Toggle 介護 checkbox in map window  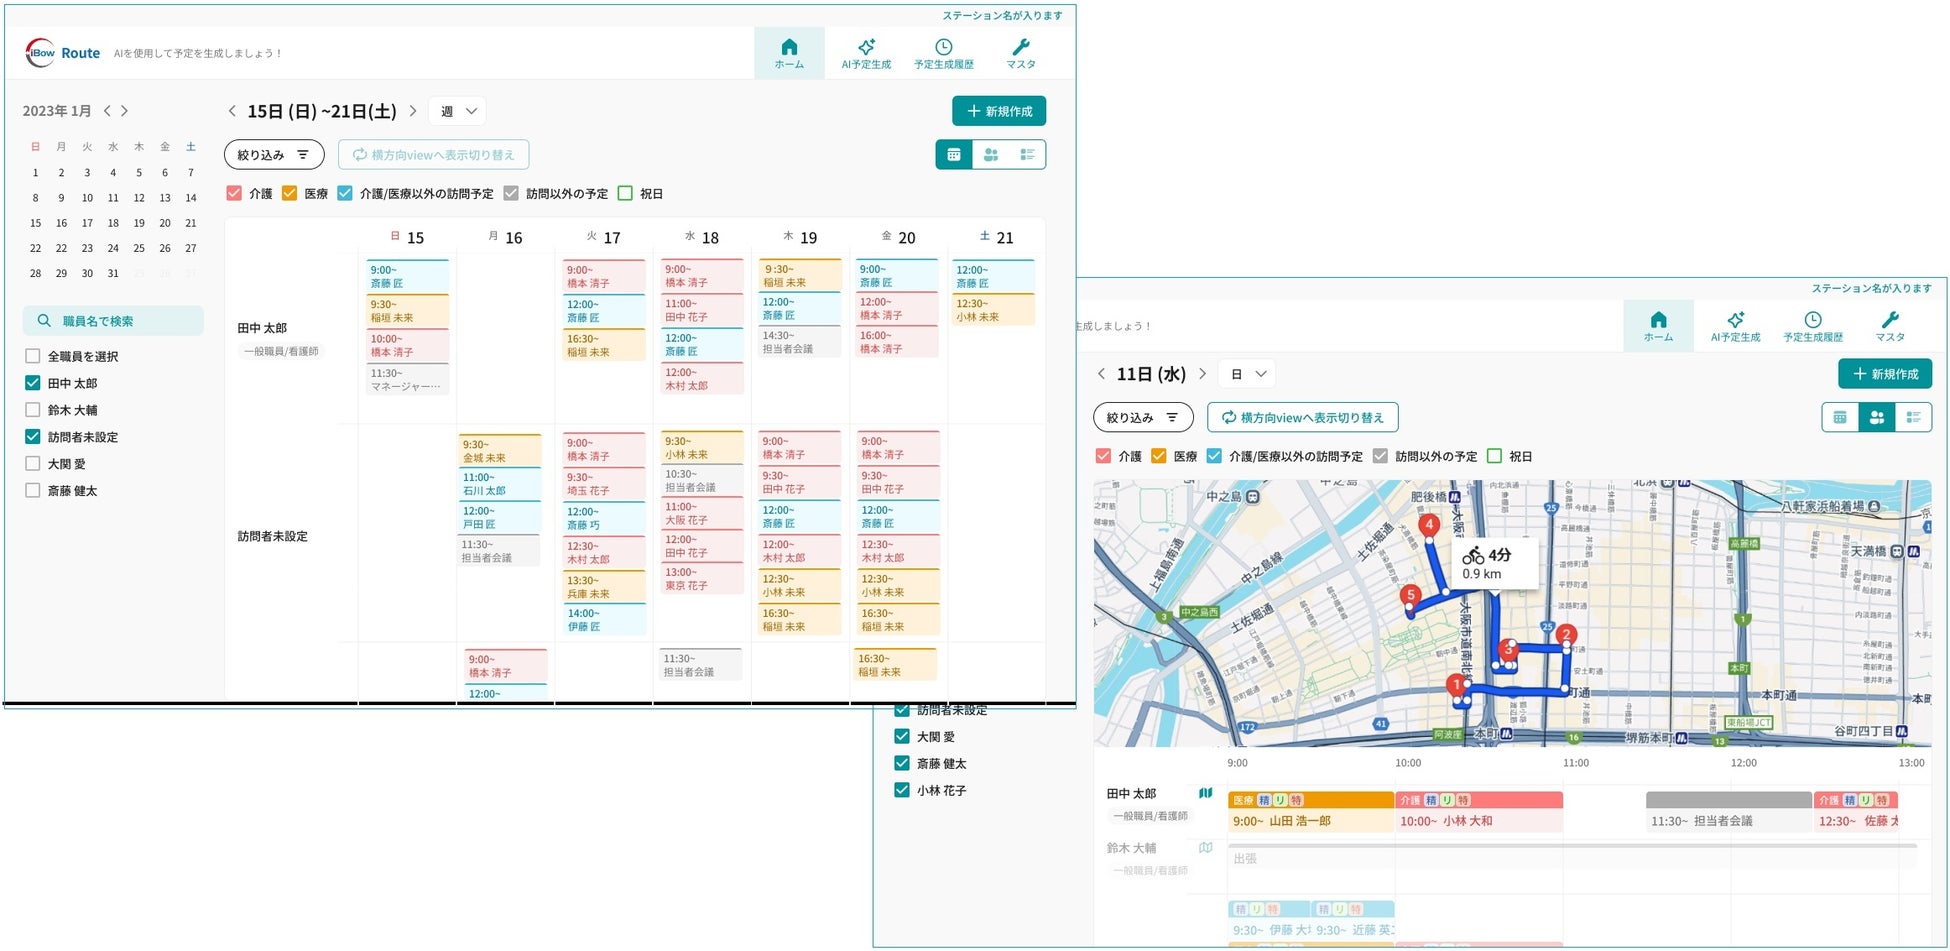[x=1103, y=456]
